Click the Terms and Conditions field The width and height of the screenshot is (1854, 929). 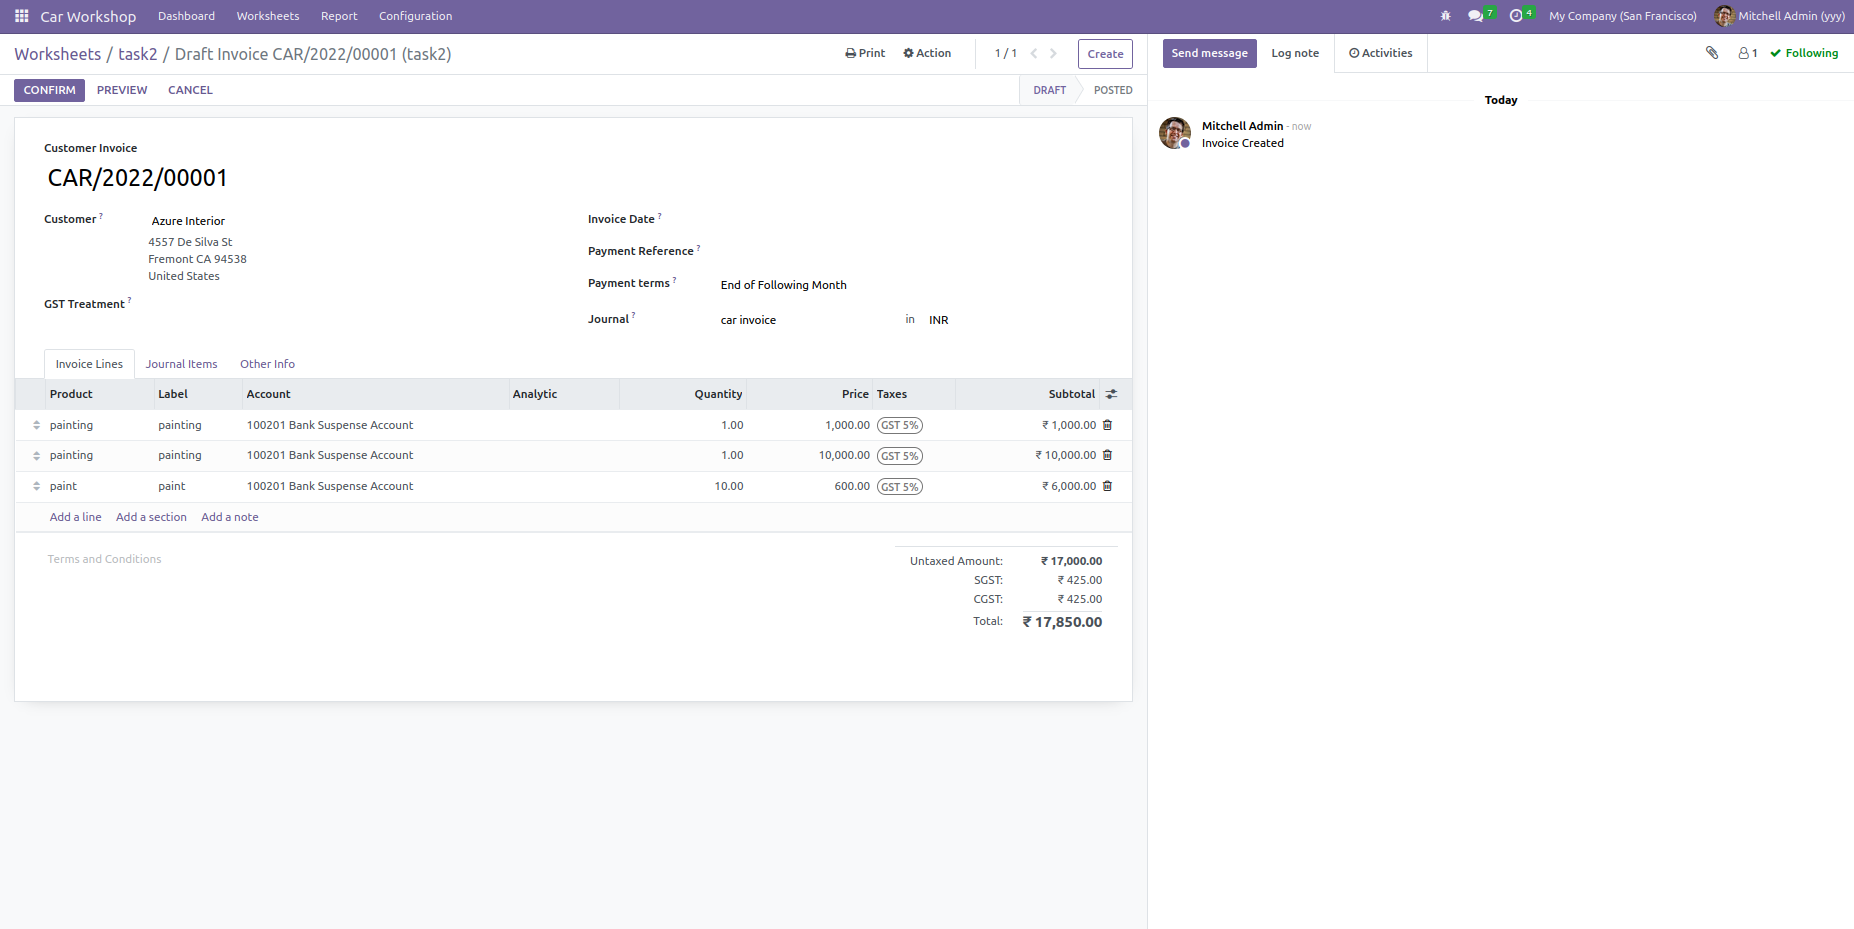coord(105,559)
